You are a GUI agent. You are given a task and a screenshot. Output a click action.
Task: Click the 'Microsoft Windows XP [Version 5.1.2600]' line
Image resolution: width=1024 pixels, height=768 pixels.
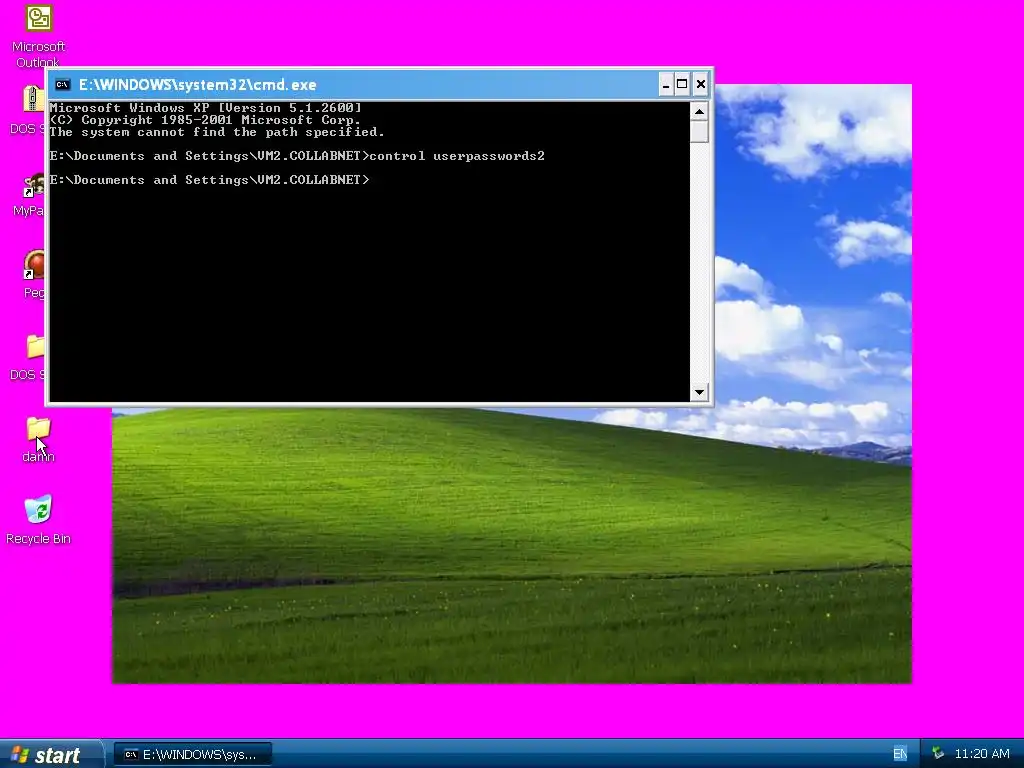pyautogui.click(x=206, y=108)
